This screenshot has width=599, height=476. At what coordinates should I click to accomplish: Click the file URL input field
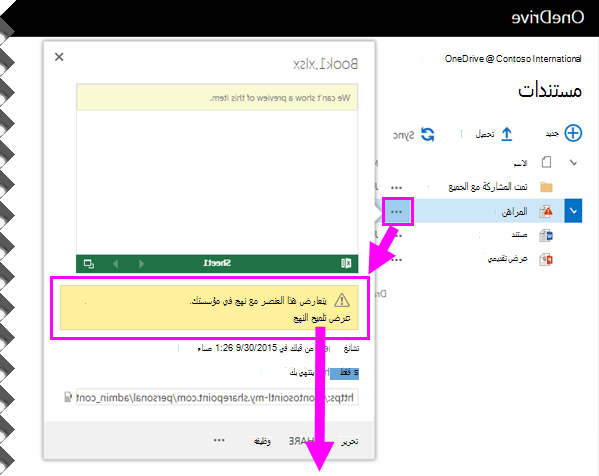click(217, 397)
